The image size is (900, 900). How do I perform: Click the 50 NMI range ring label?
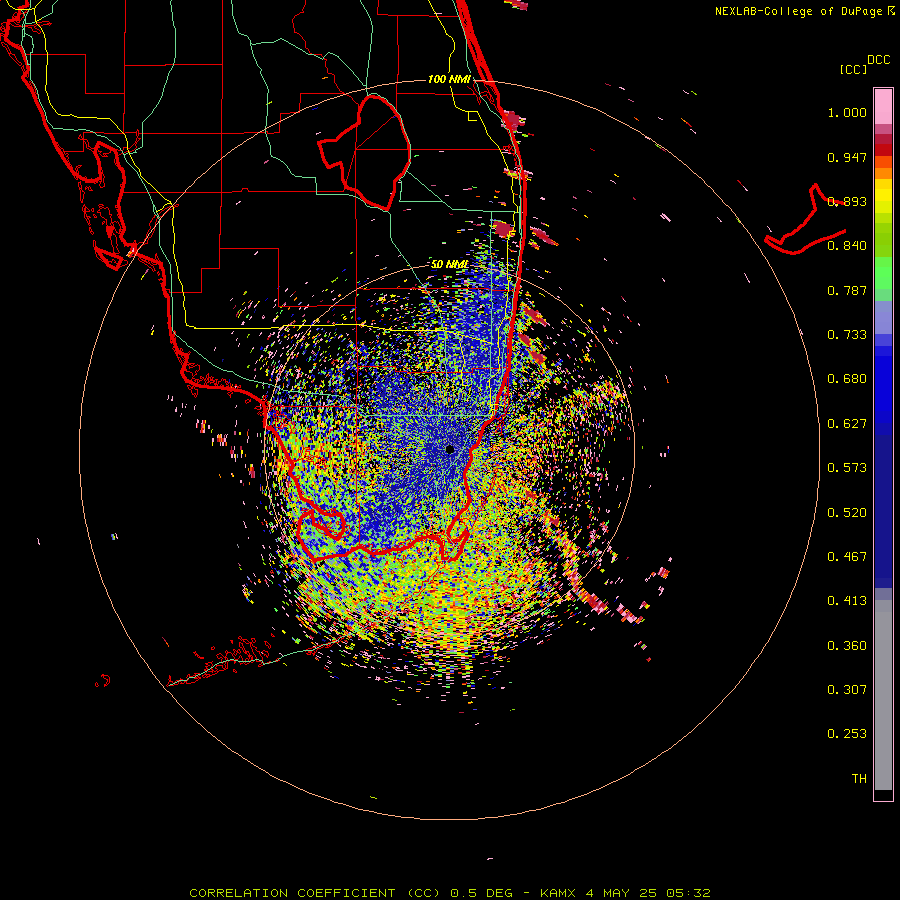(x=449, y=265)
